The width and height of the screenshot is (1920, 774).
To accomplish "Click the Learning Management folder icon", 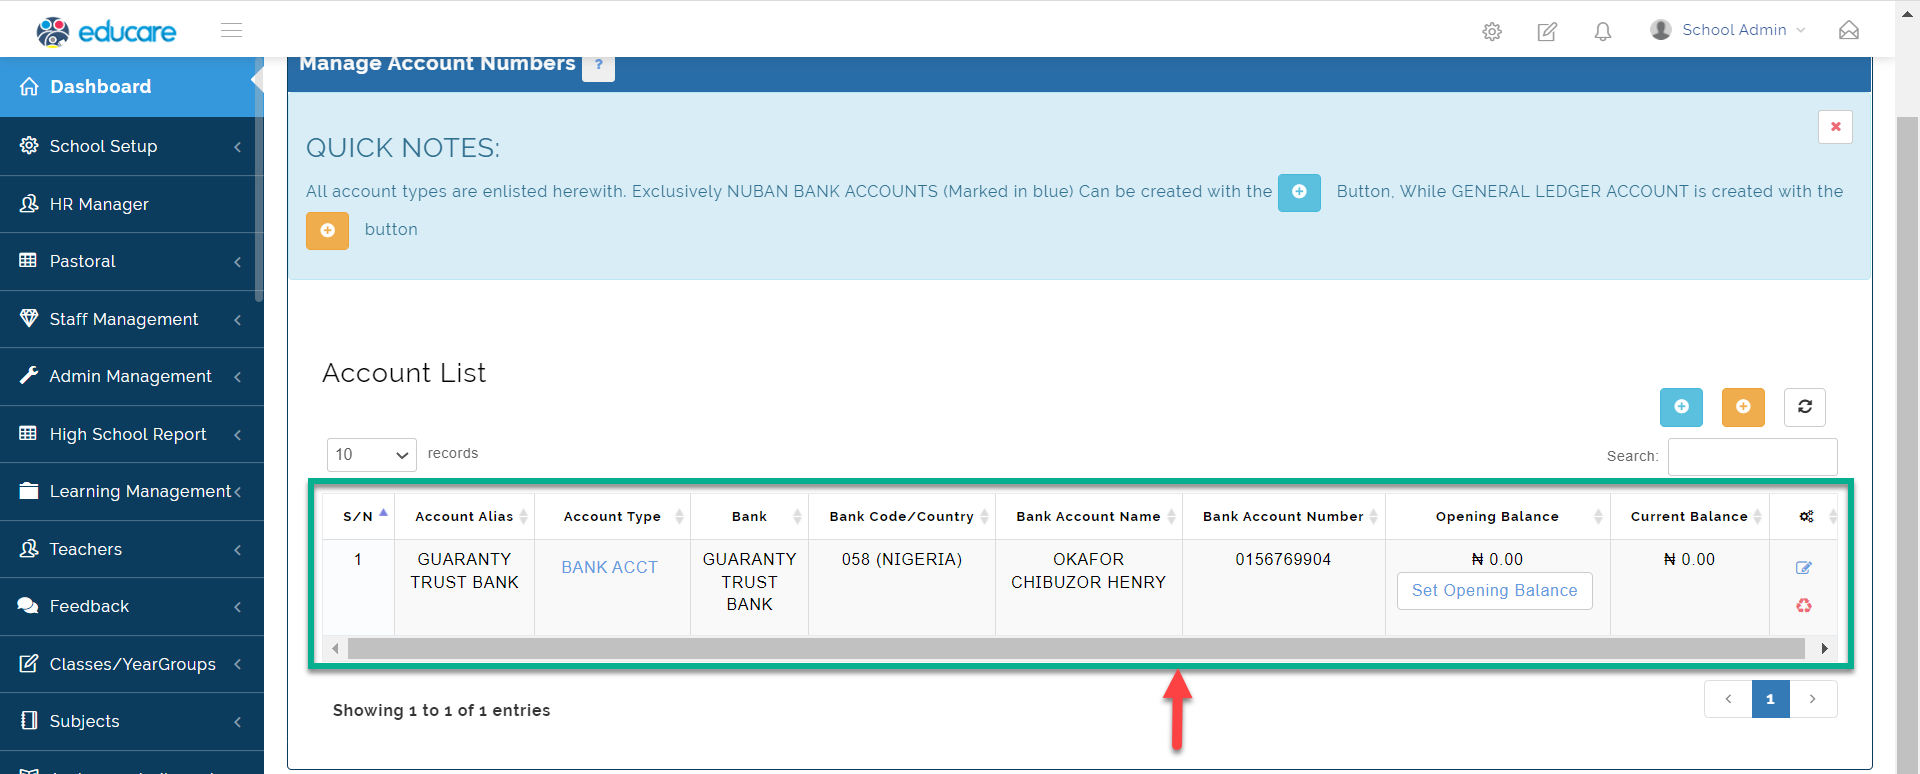I will click(x=29, y=491).
